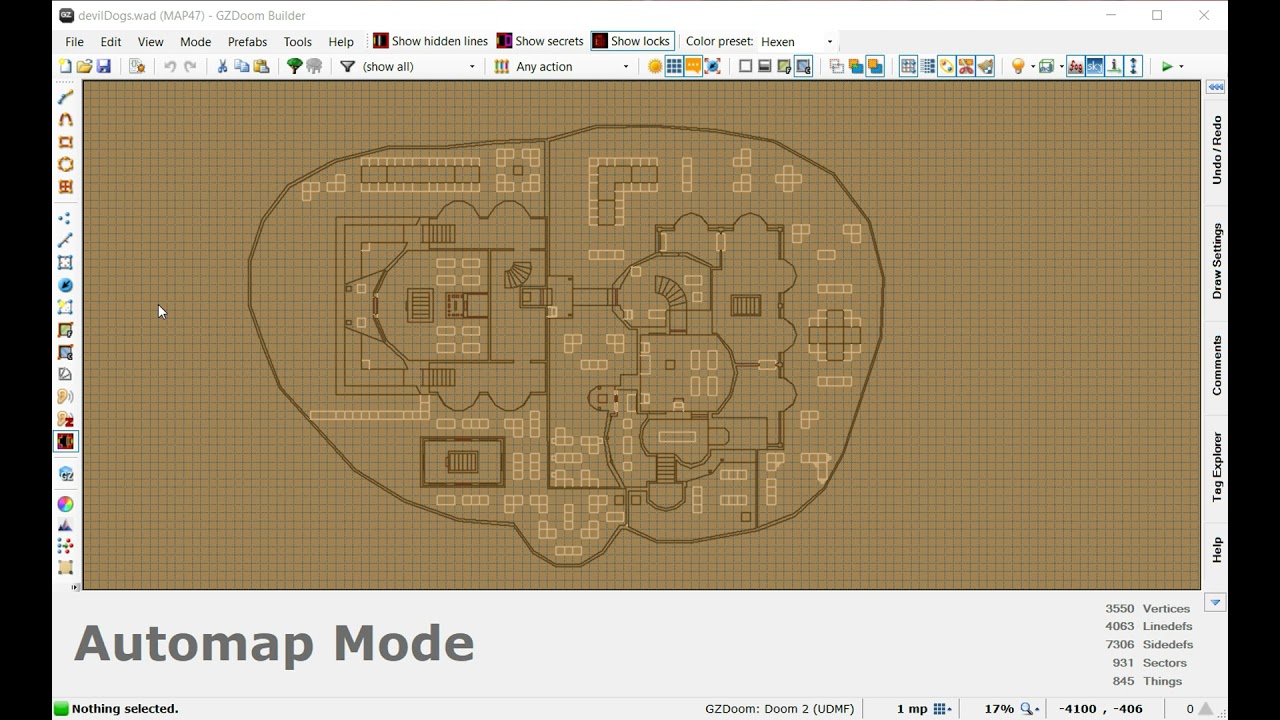
Task: Expand the test map play dropdown arrow
Action: coord(1181,66)
